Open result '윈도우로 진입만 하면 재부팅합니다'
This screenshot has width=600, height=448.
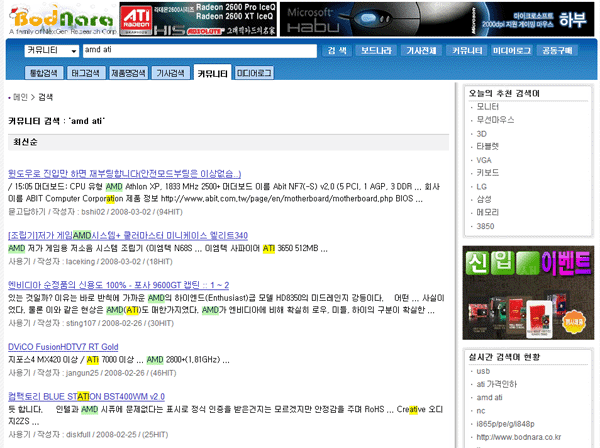[x=125, y=174]
